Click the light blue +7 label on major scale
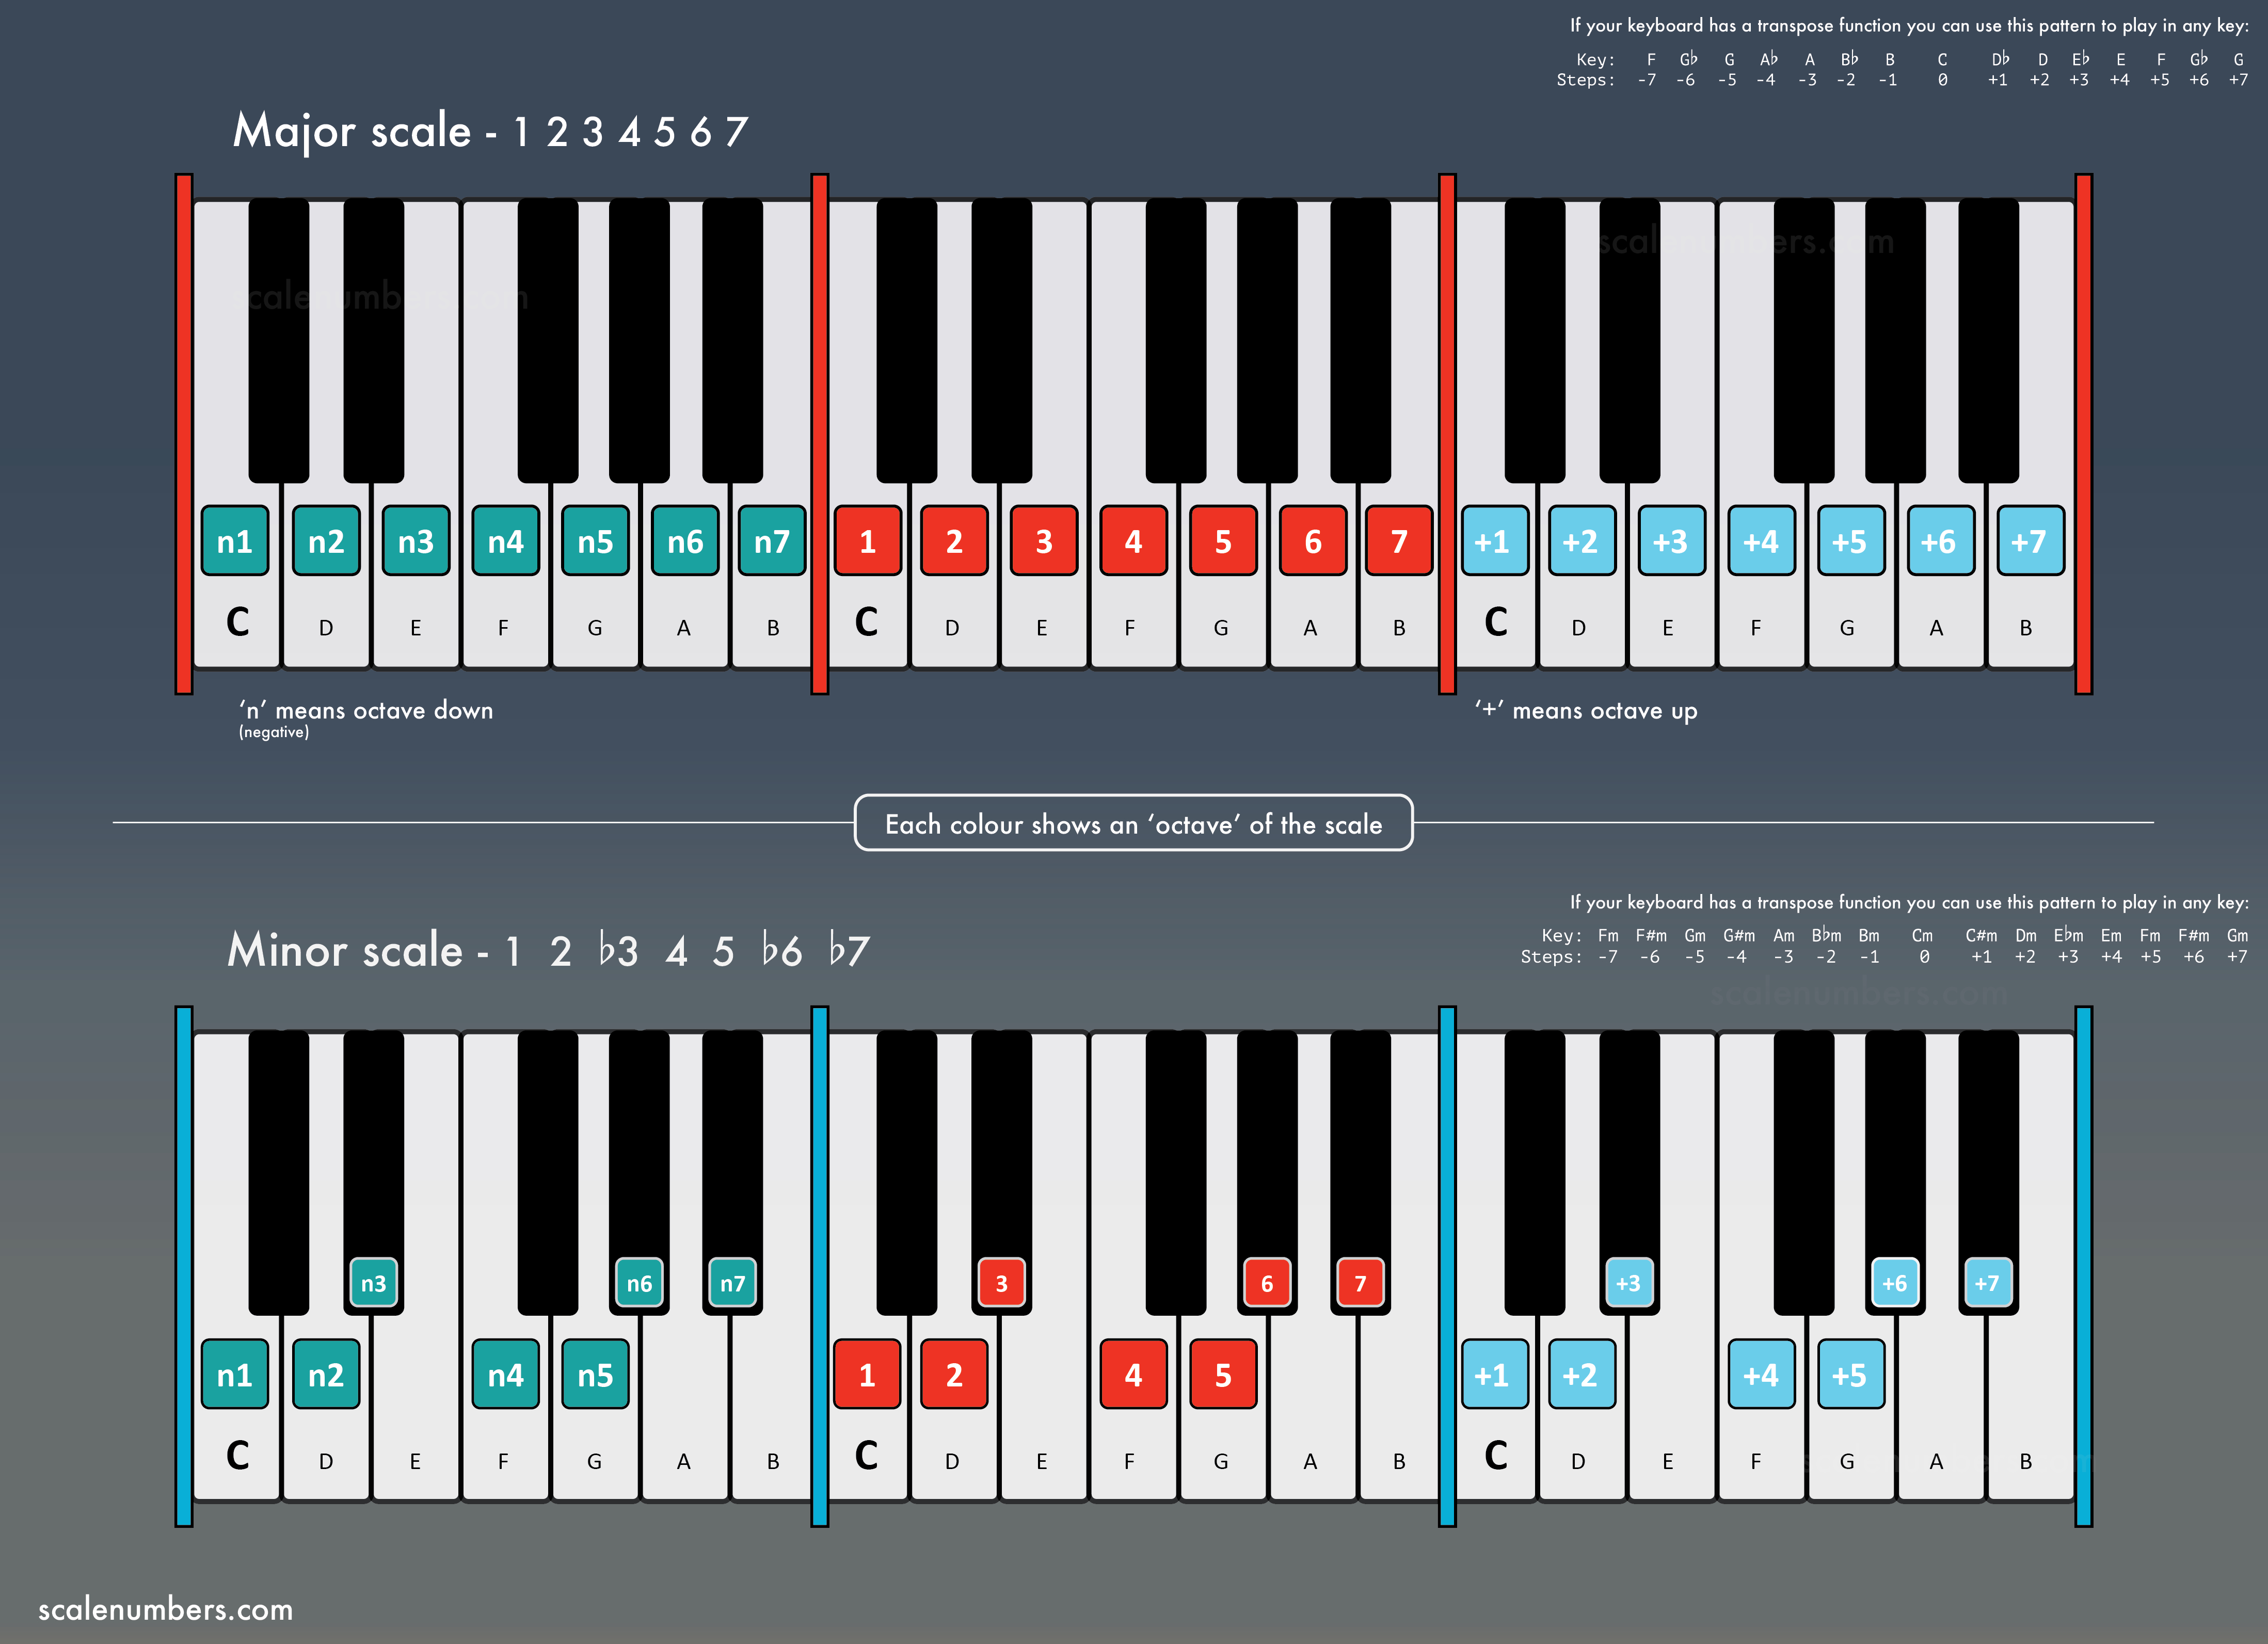The width and height of the screenshot is (2268, 1644). pos(2030,541)
